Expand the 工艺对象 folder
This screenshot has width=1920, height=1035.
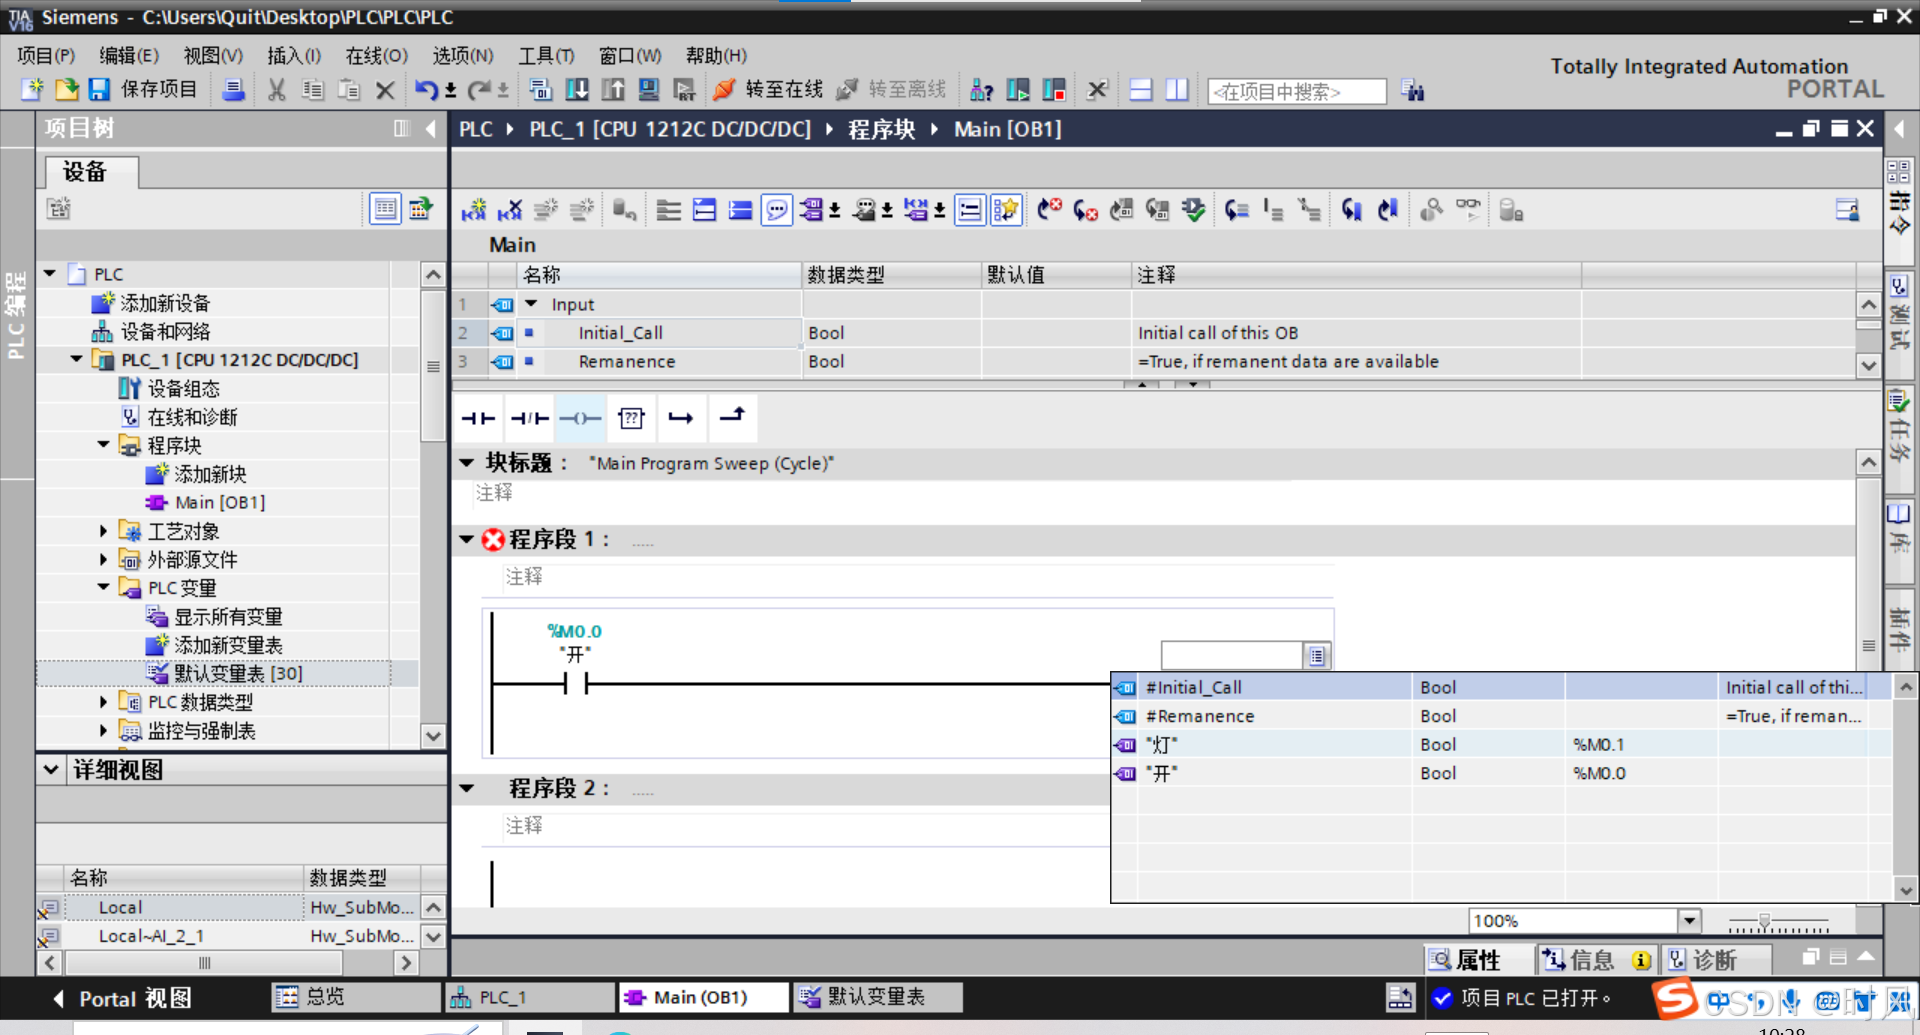tap(104, 531)
